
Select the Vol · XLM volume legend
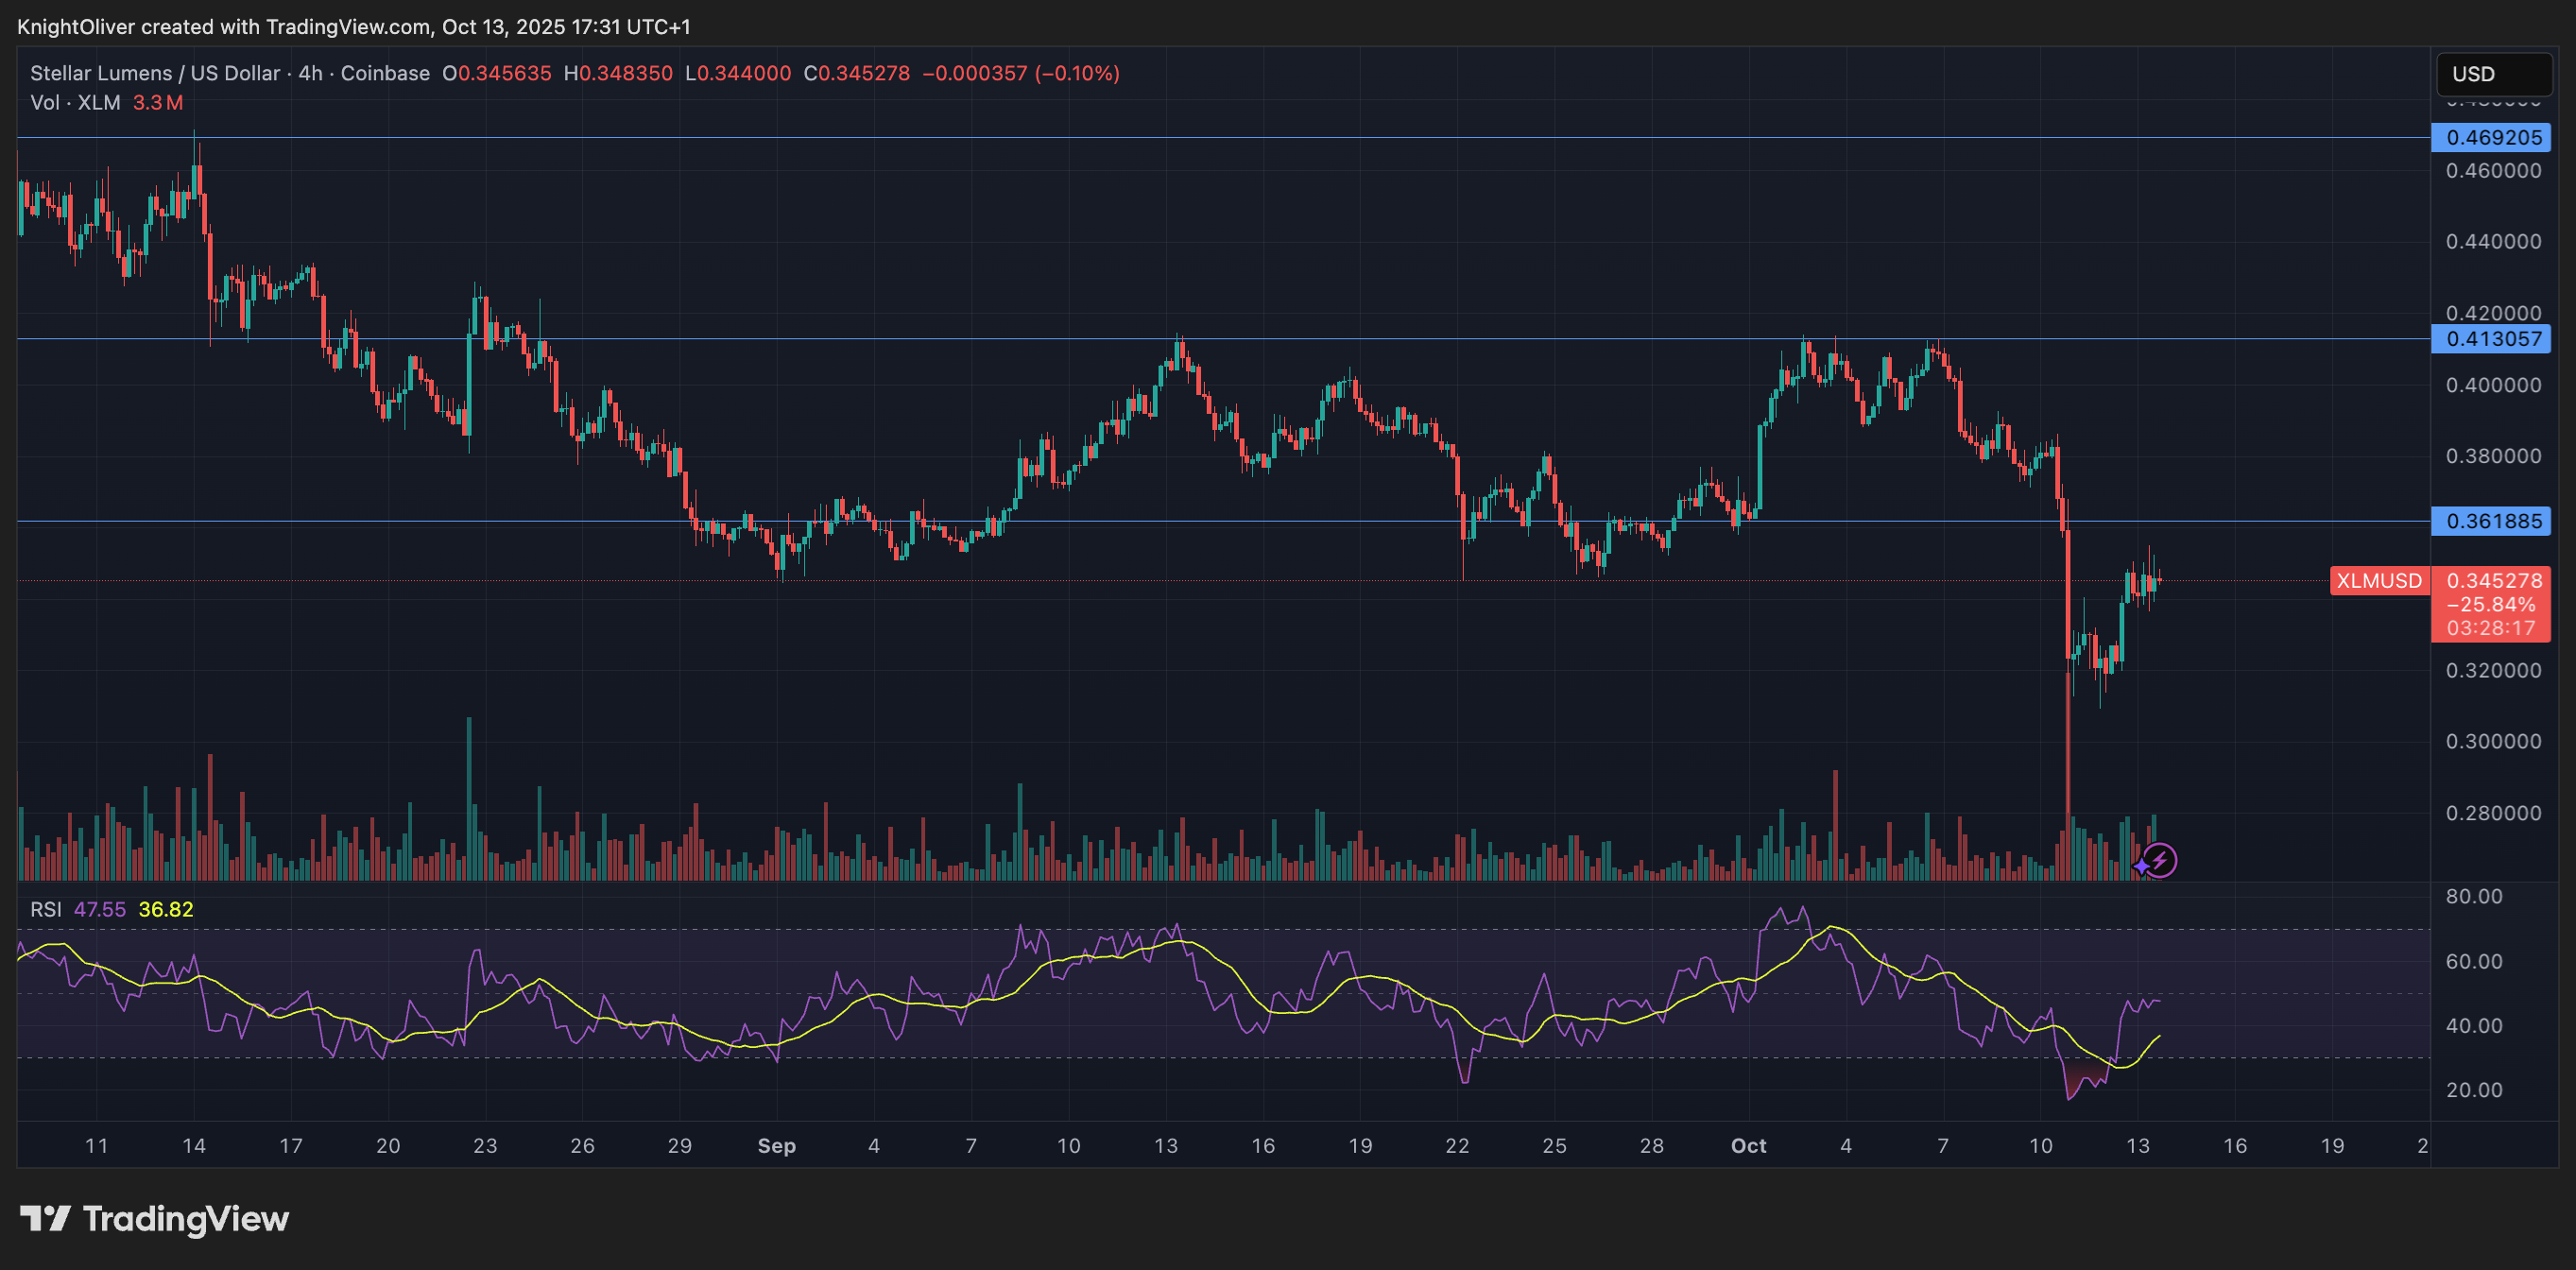[x=74, y=102]
